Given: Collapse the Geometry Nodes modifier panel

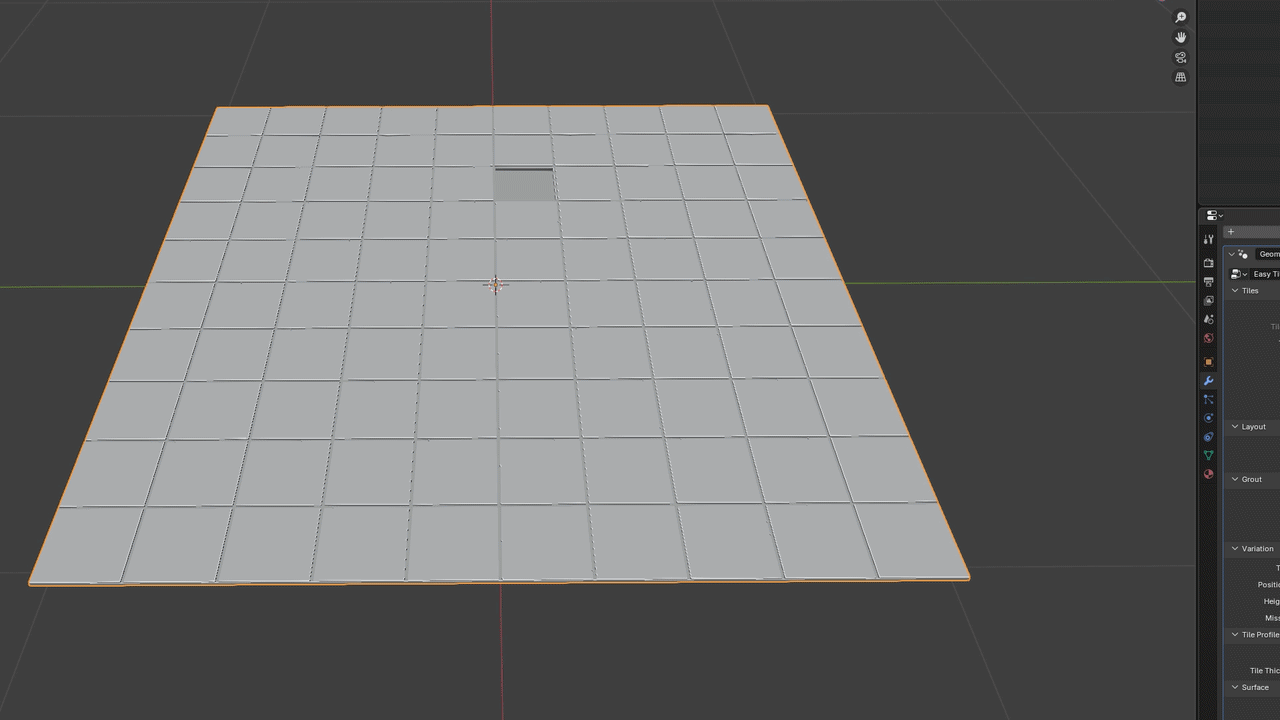Looking at the screenshot, I should pos(1232,254).
